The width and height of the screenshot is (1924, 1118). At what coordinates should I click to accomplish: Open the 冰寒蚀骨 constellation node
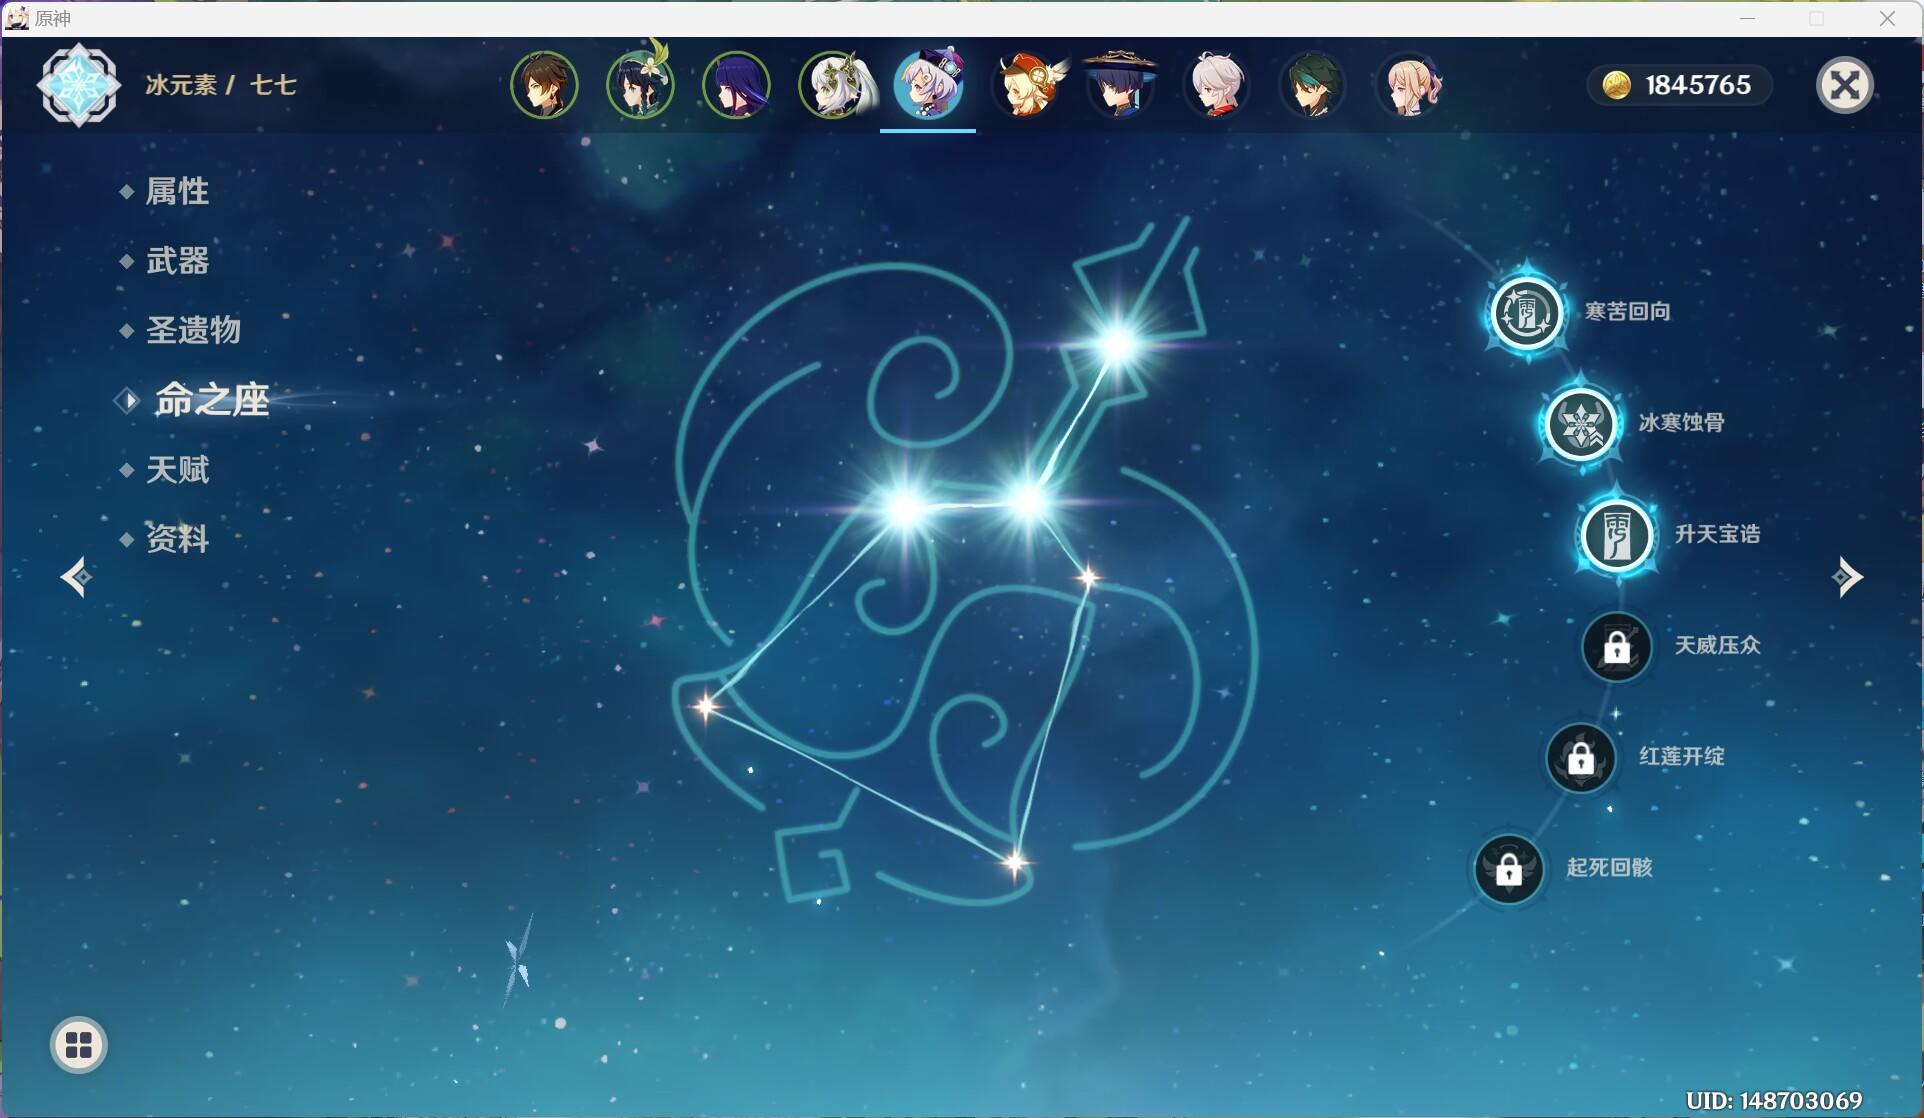tap(1580, 424)
